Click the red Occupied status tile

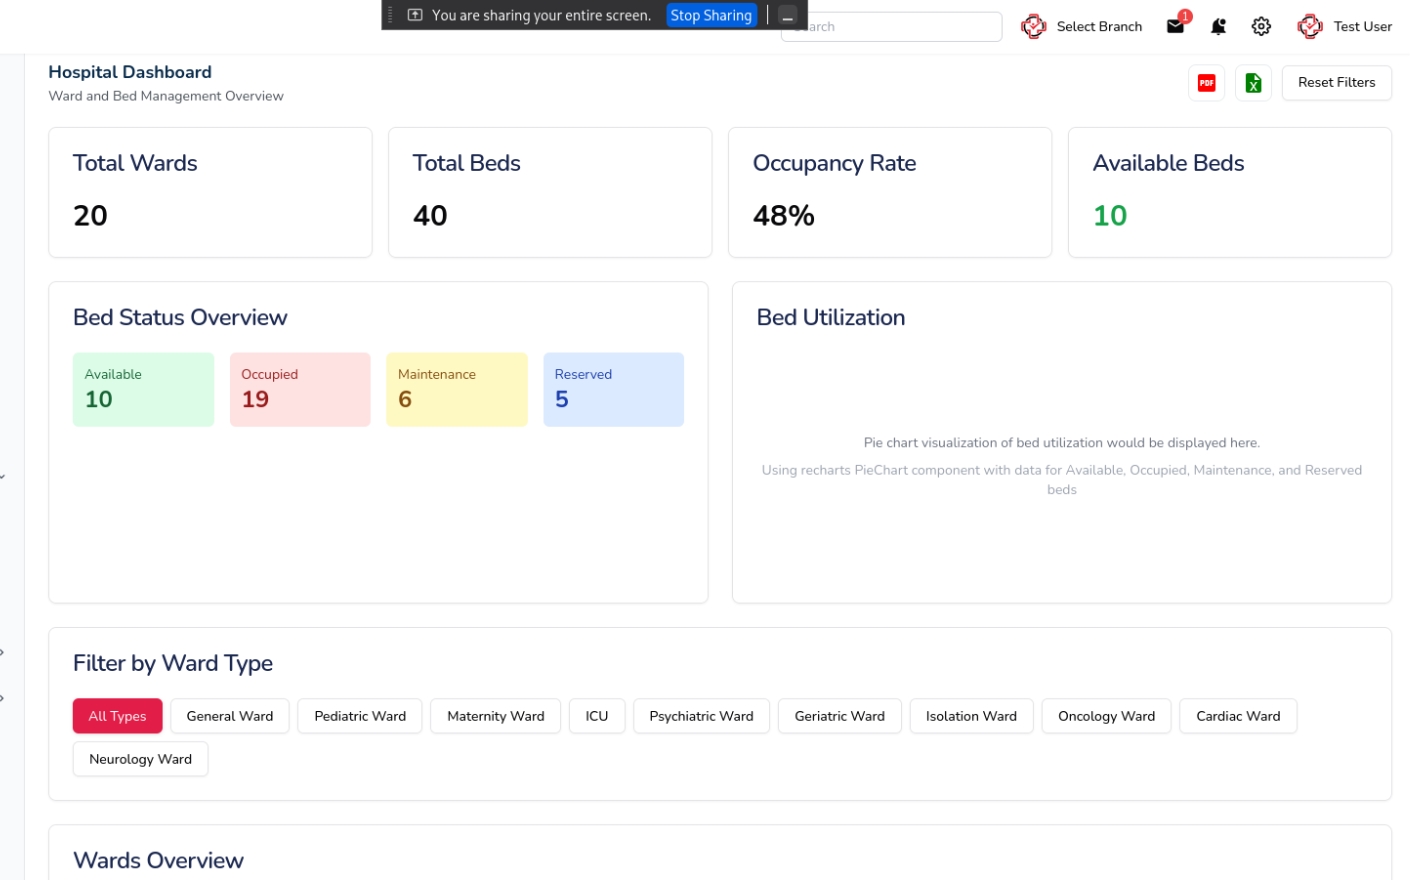pyautogui.click(x=300, y=389)
